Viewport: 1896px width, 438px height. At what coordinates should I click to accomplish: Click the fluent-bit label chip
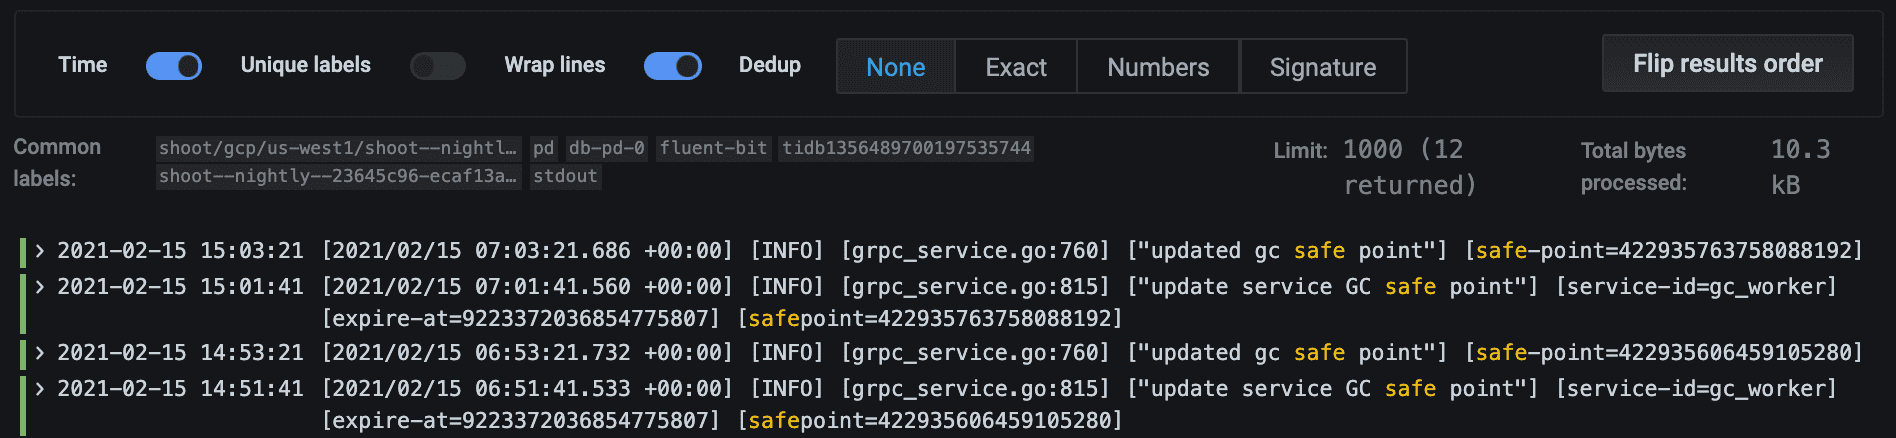[713, 148]
